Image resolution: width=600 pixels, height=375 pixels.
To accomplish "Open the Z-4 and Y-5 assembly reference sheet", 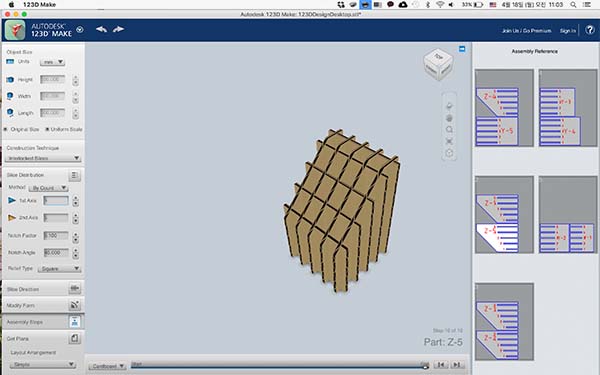I will [x=504, y=108].
